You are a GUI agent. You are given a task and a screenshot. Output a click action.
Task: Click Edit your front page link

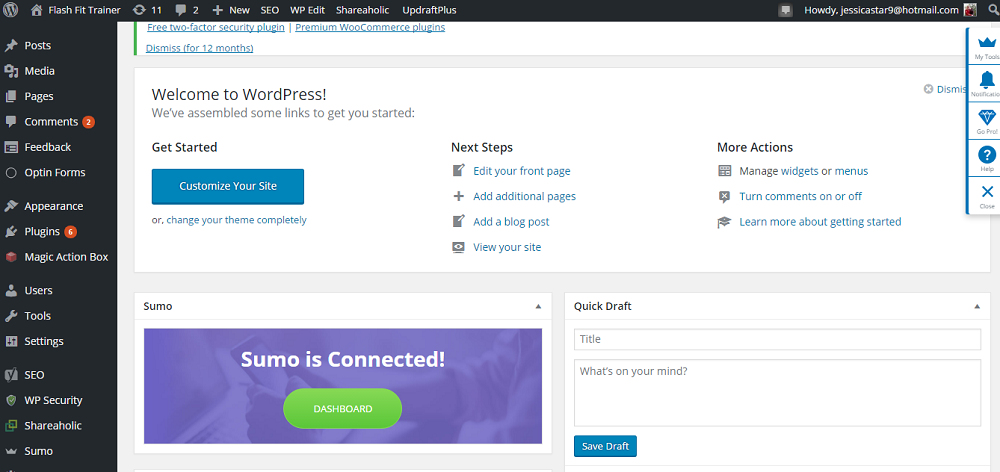pyautogui.click(x=522, y=171)
